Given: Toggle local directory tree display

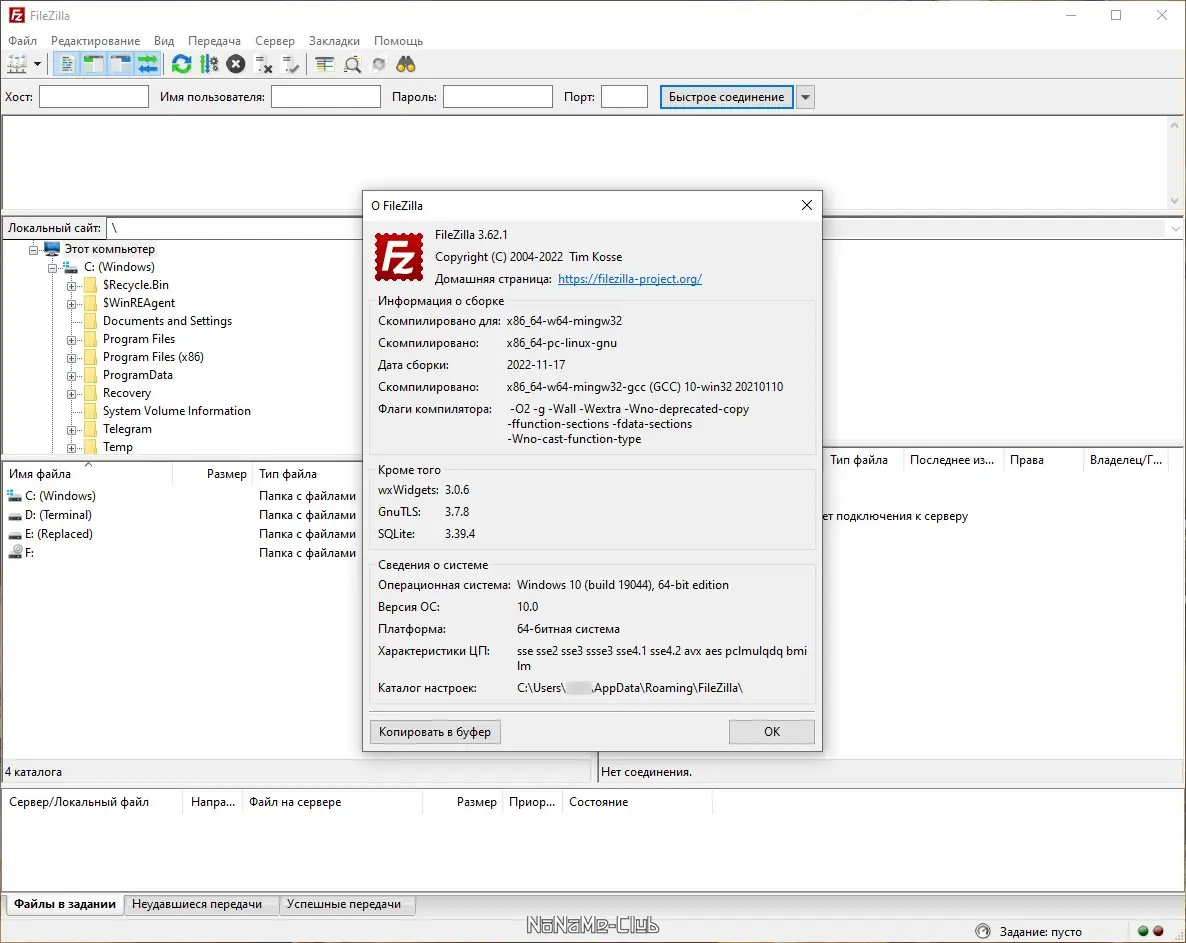Looking at the screenshot, I should click(x=94, y=64).
